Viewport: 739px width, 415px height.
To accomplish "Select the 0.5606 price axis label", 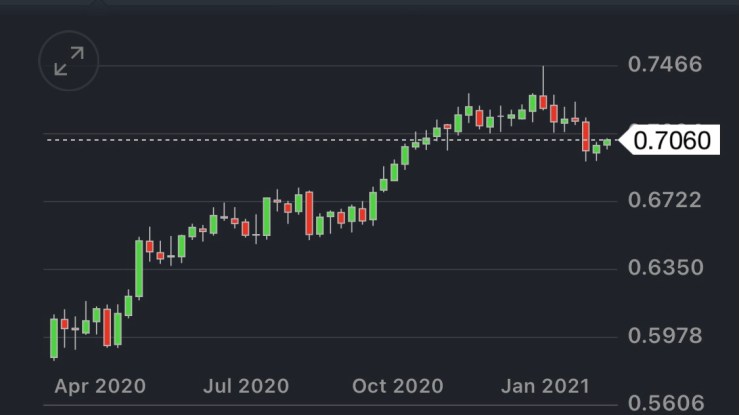I will point(665,403).
